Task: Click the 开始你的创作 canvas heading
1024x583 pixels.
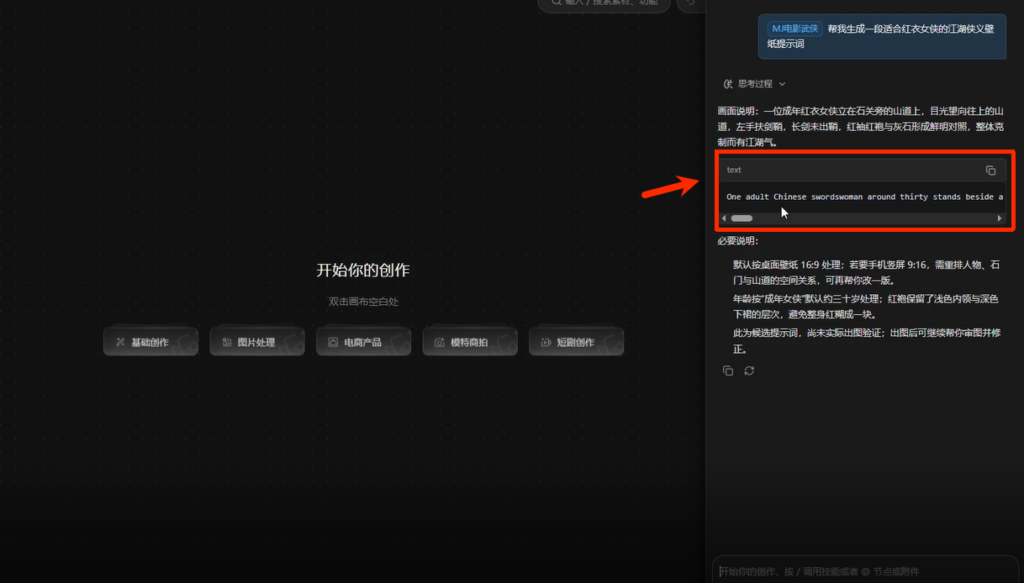Action: coord(363,270)
